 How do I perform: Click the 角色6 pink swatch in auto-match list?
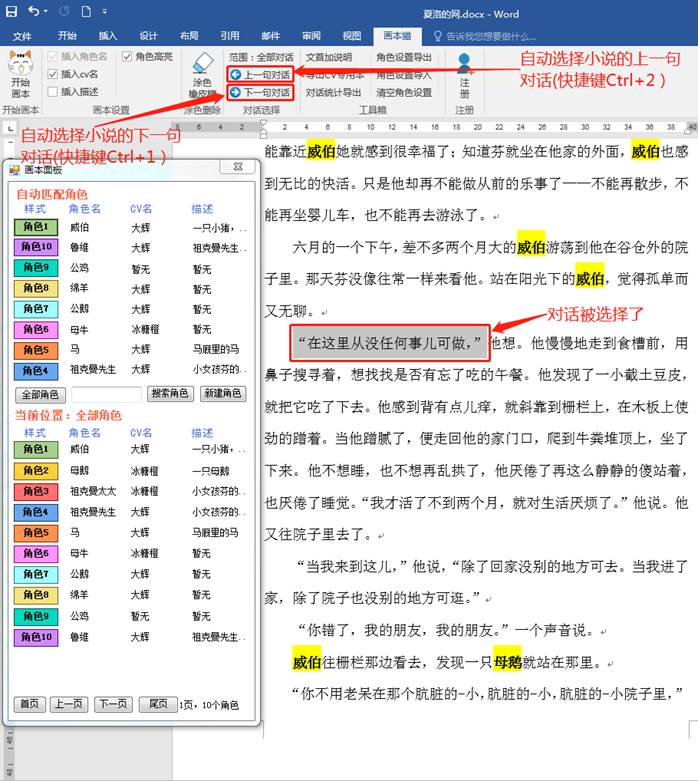(36, 329)
